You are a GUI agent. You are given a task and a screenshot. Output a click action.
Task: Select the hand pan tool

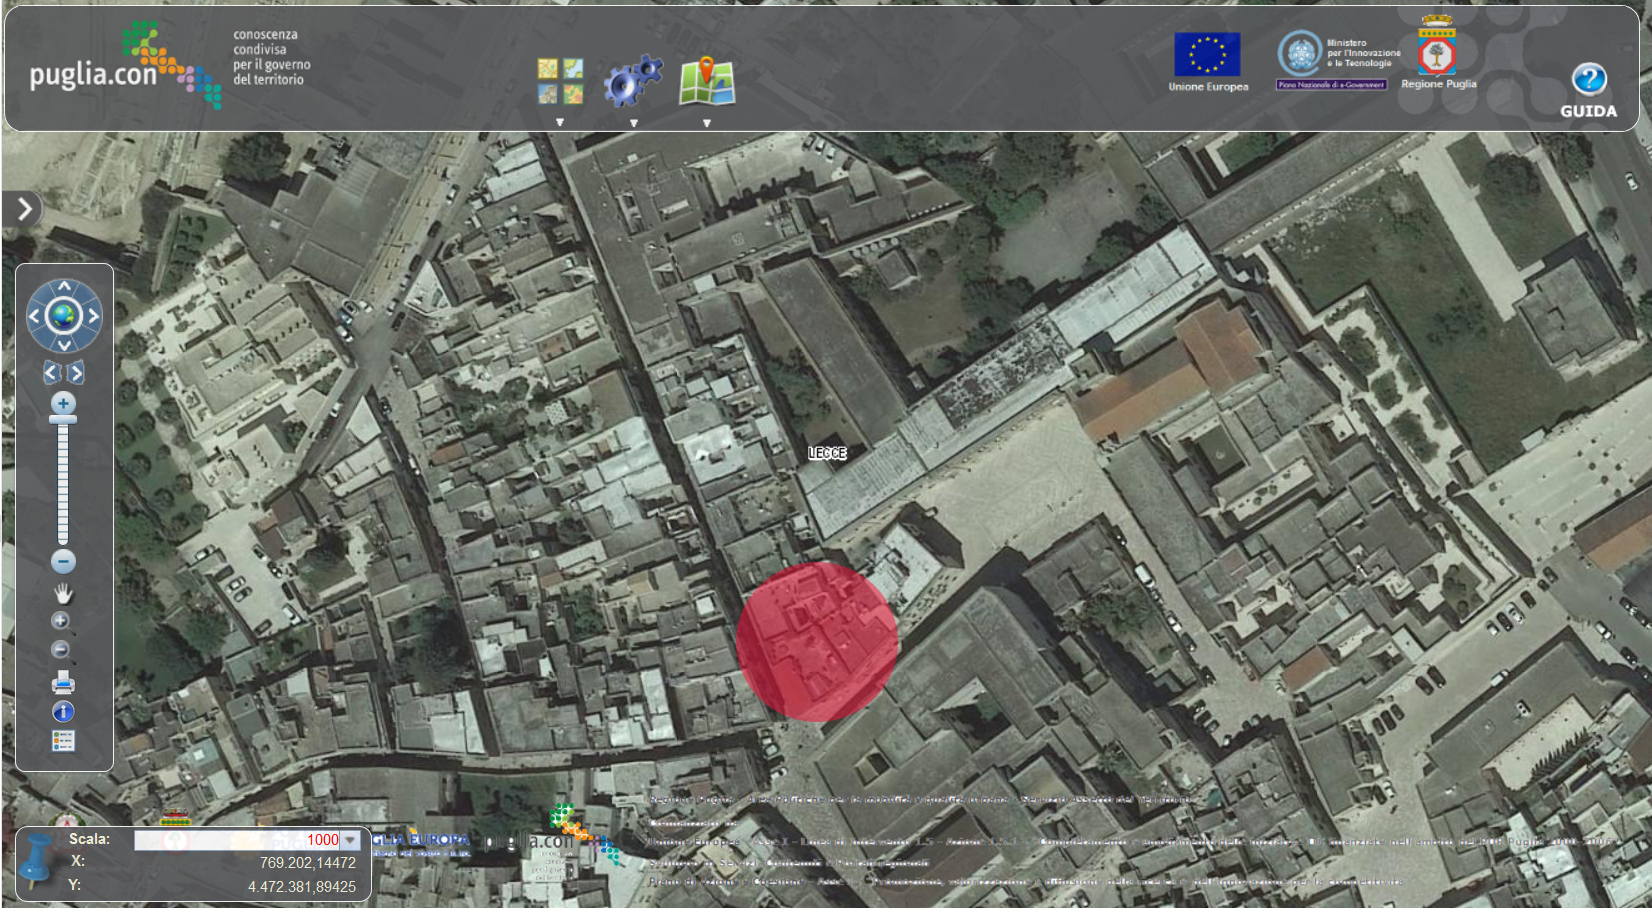click(x=63, y=594)
